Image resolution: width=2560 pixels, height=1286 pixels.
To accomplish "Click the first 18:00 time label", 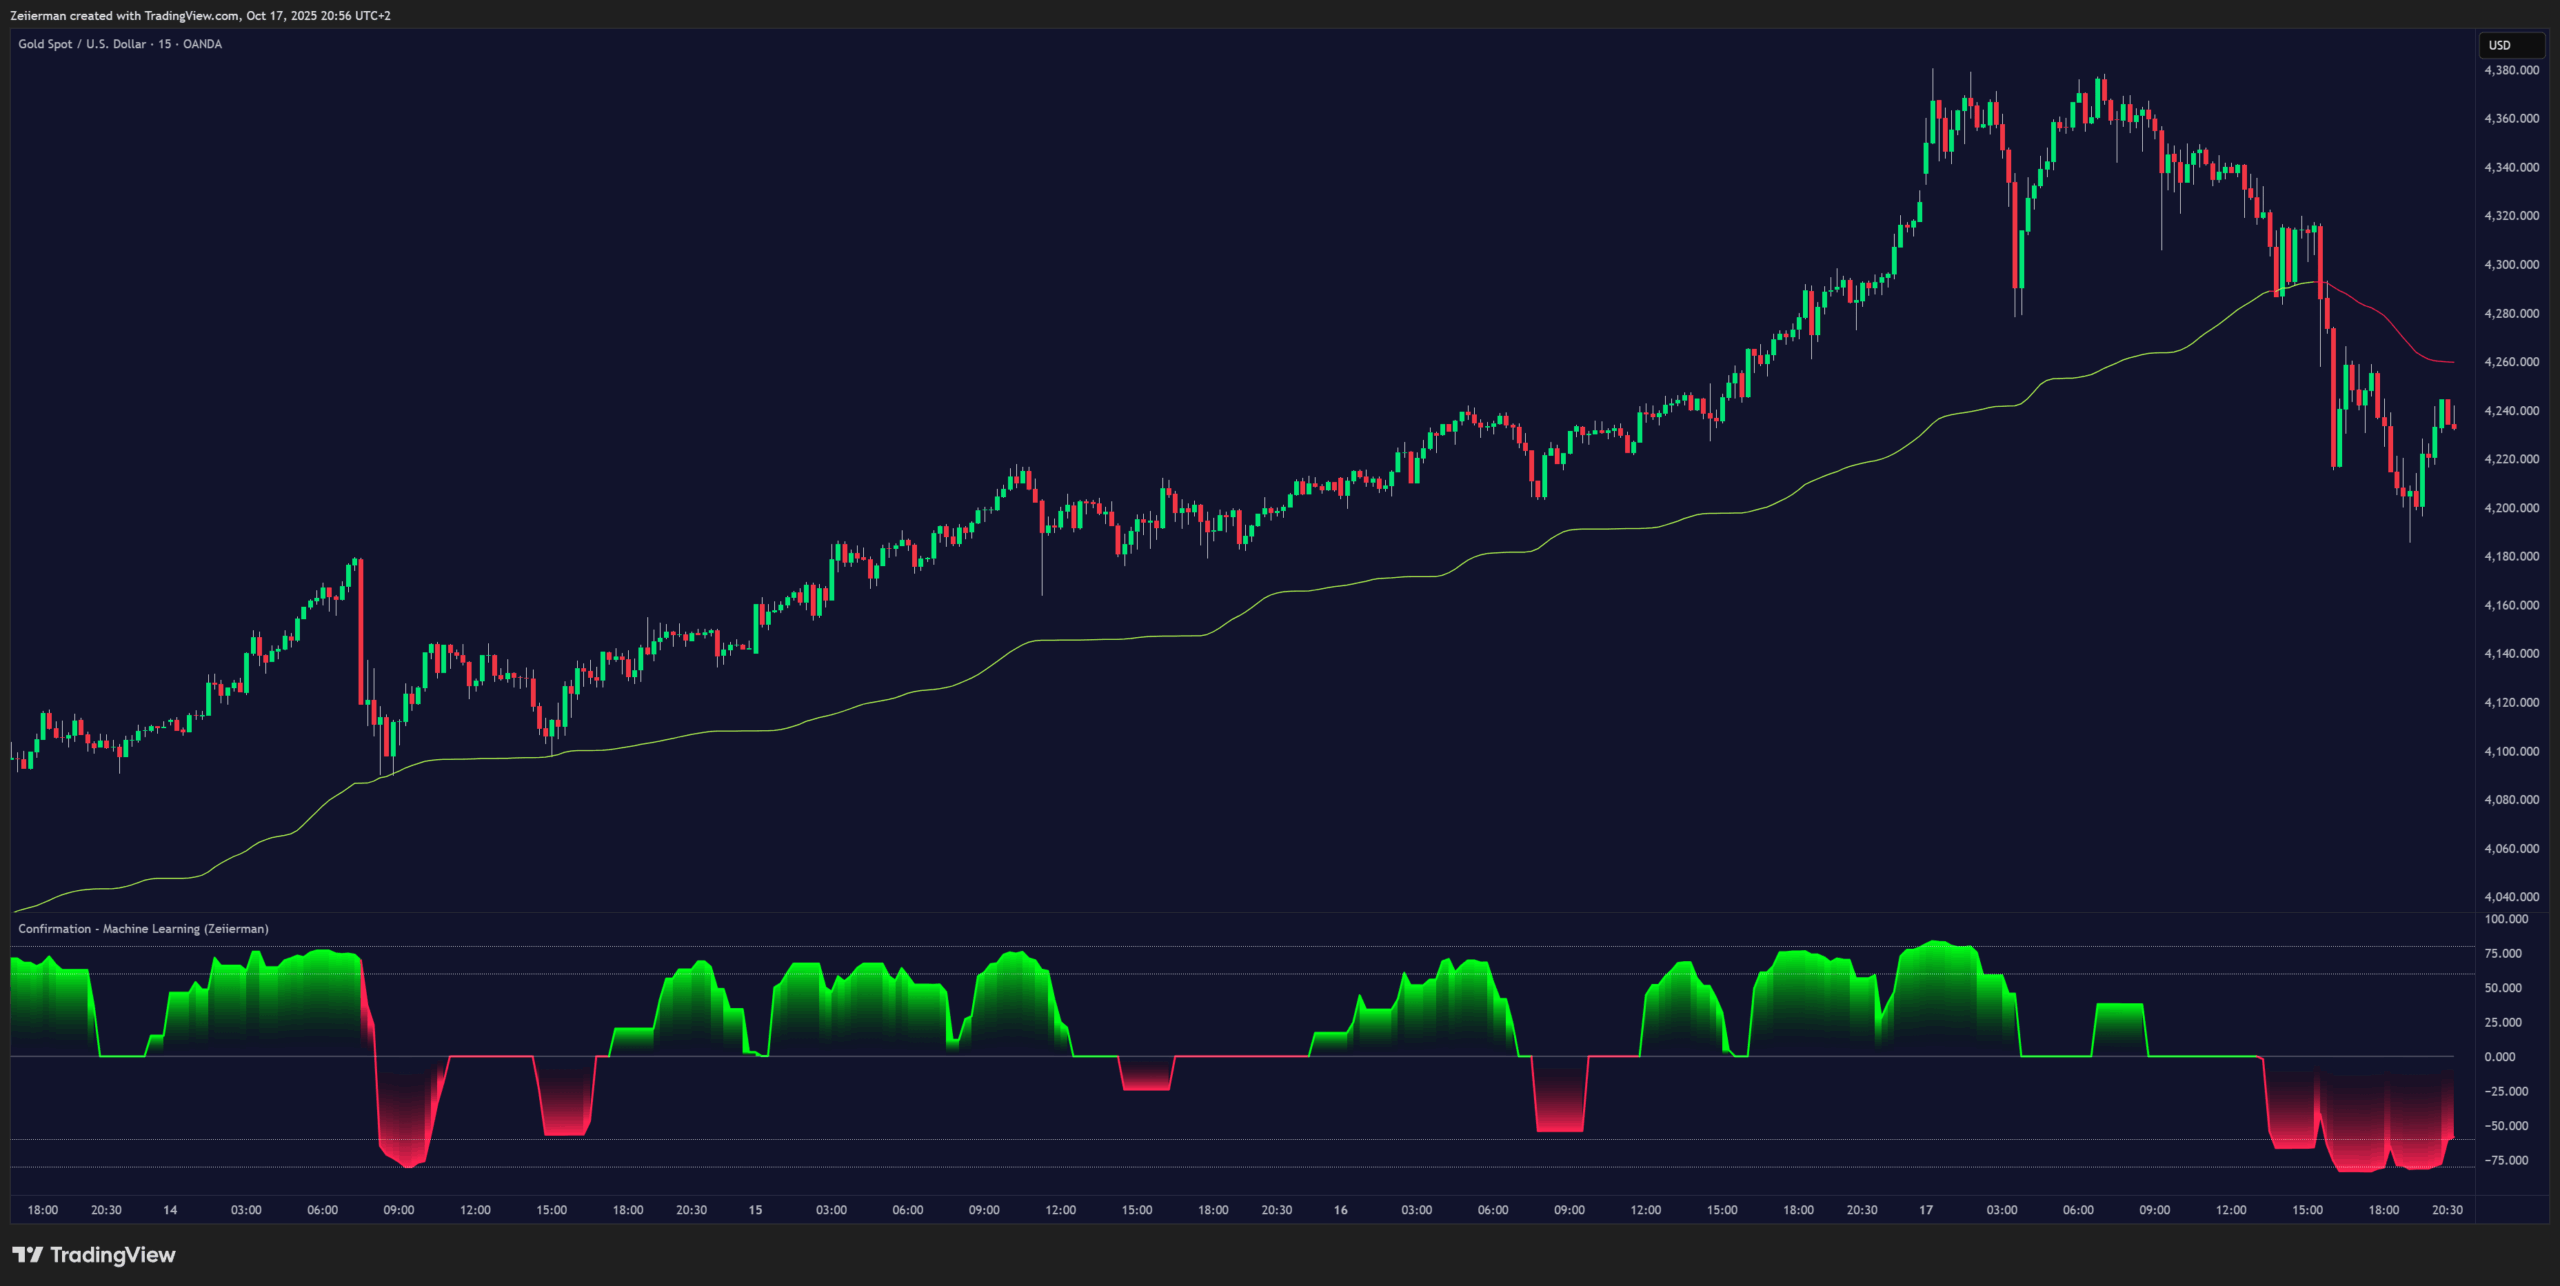I will (42, 1210).
